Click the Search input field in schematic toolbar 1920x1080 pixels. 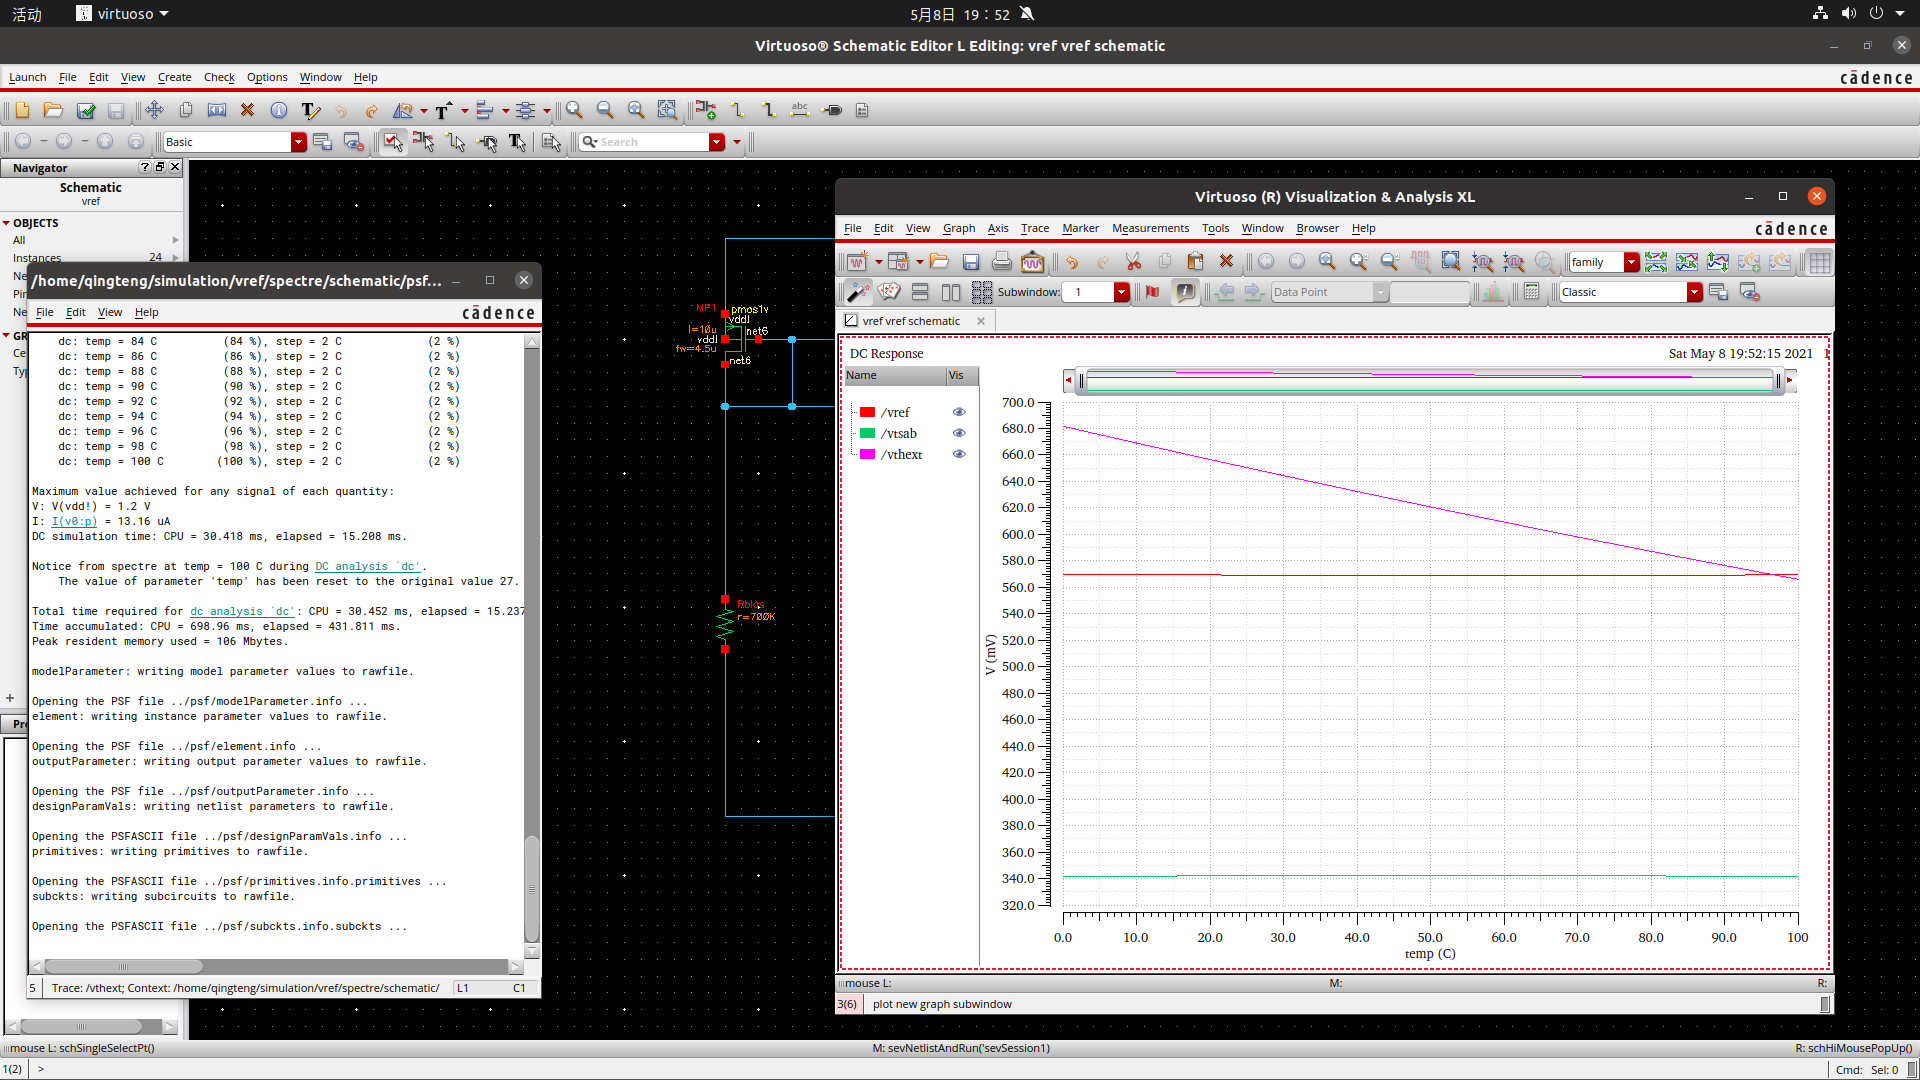click(645, 142)
